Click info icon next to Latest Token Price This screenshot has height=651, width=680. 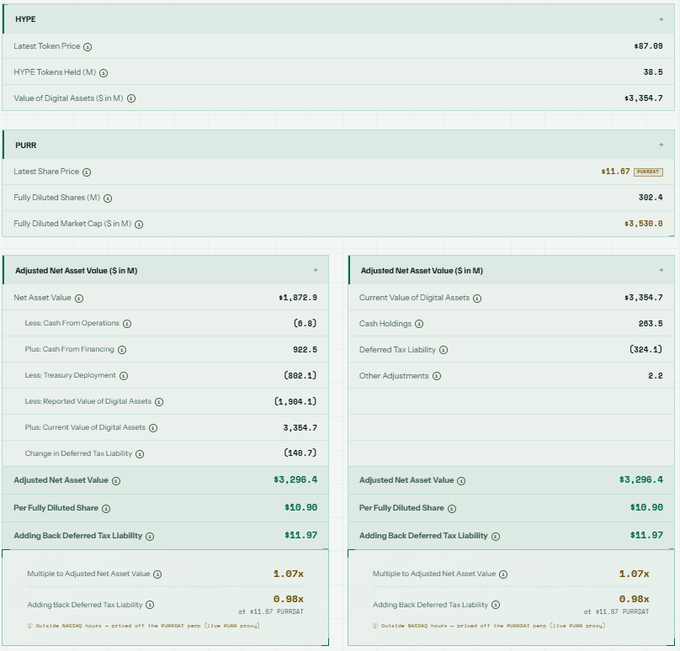point(88,47)
